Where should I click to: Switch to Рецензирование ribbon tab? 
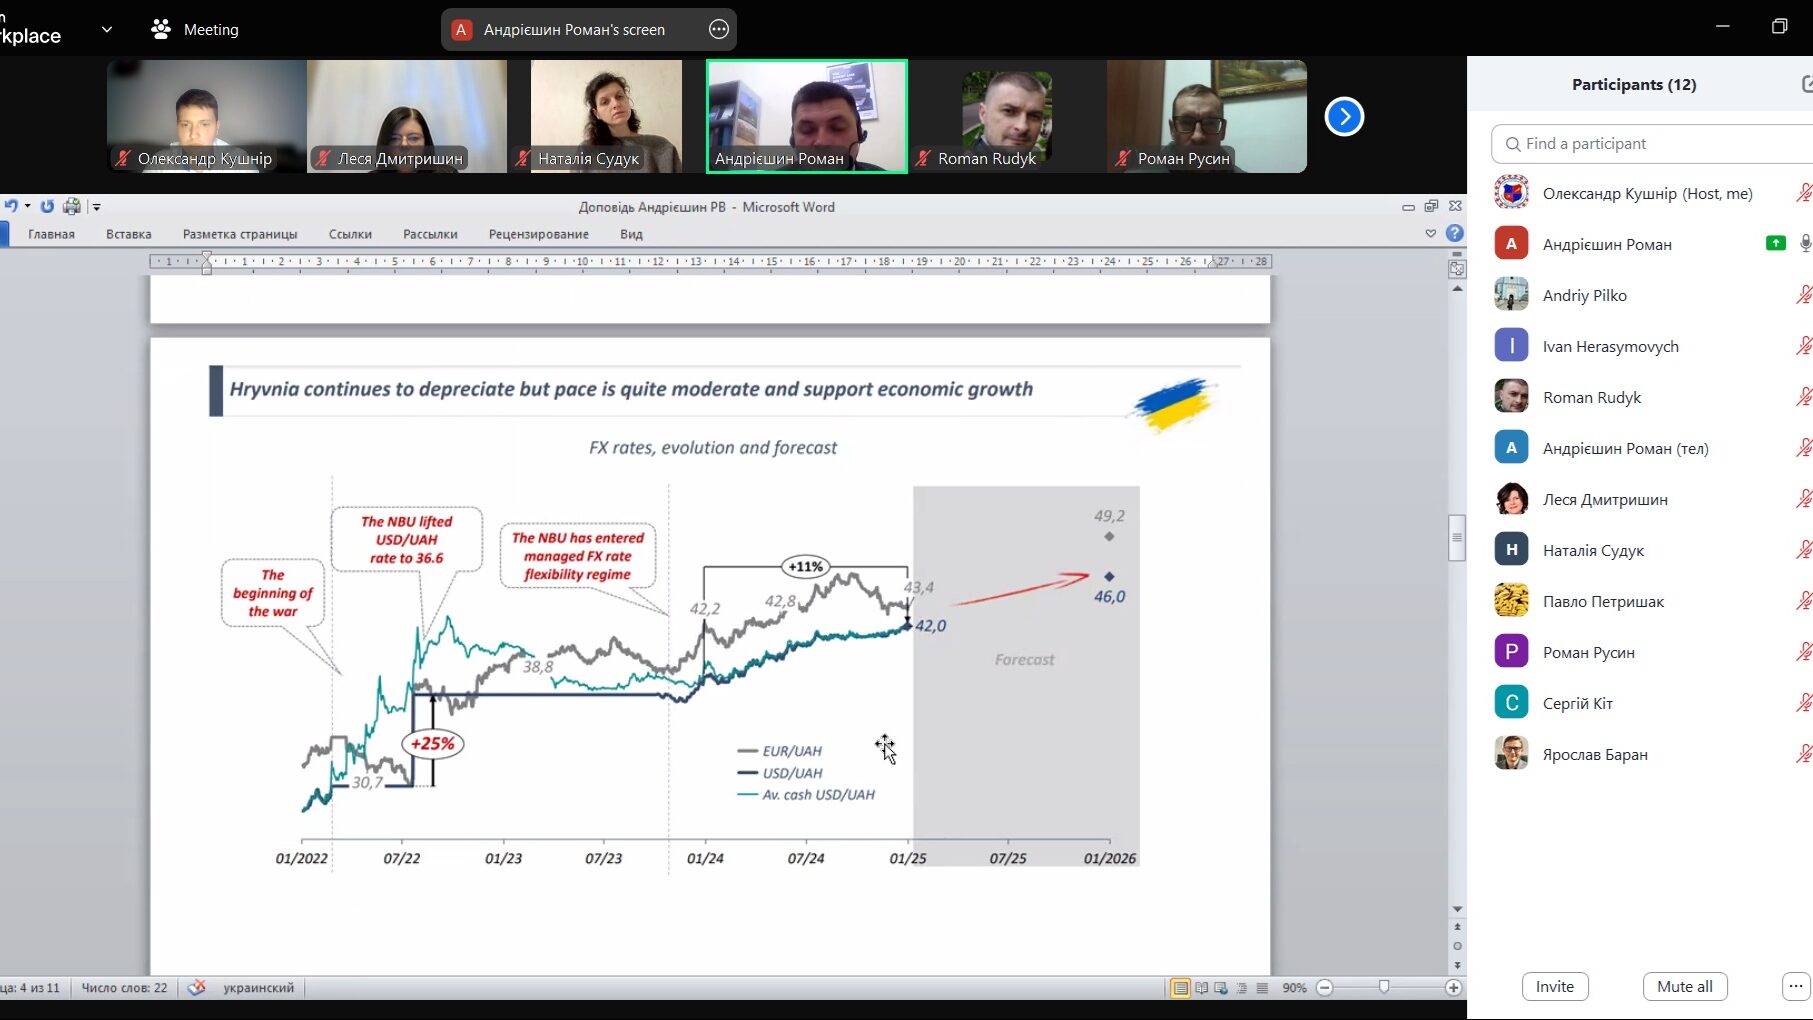coord(538,234)
